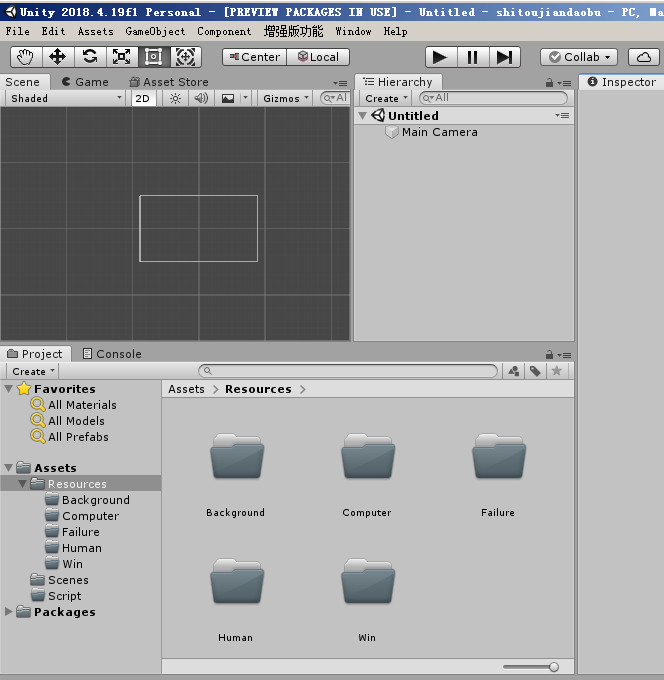Viewport: 664px width, 680px height.
Task: Open Unity cloud services
Action: coord(644,57)
